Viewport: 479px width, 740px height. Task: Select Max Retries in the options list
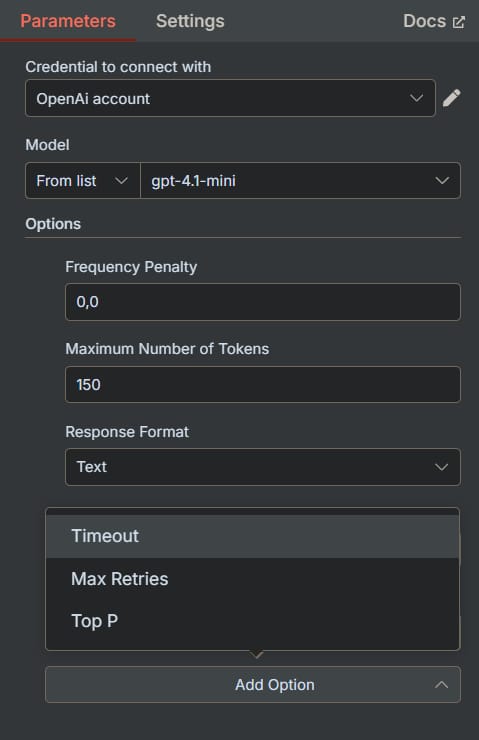click(252, 579)
